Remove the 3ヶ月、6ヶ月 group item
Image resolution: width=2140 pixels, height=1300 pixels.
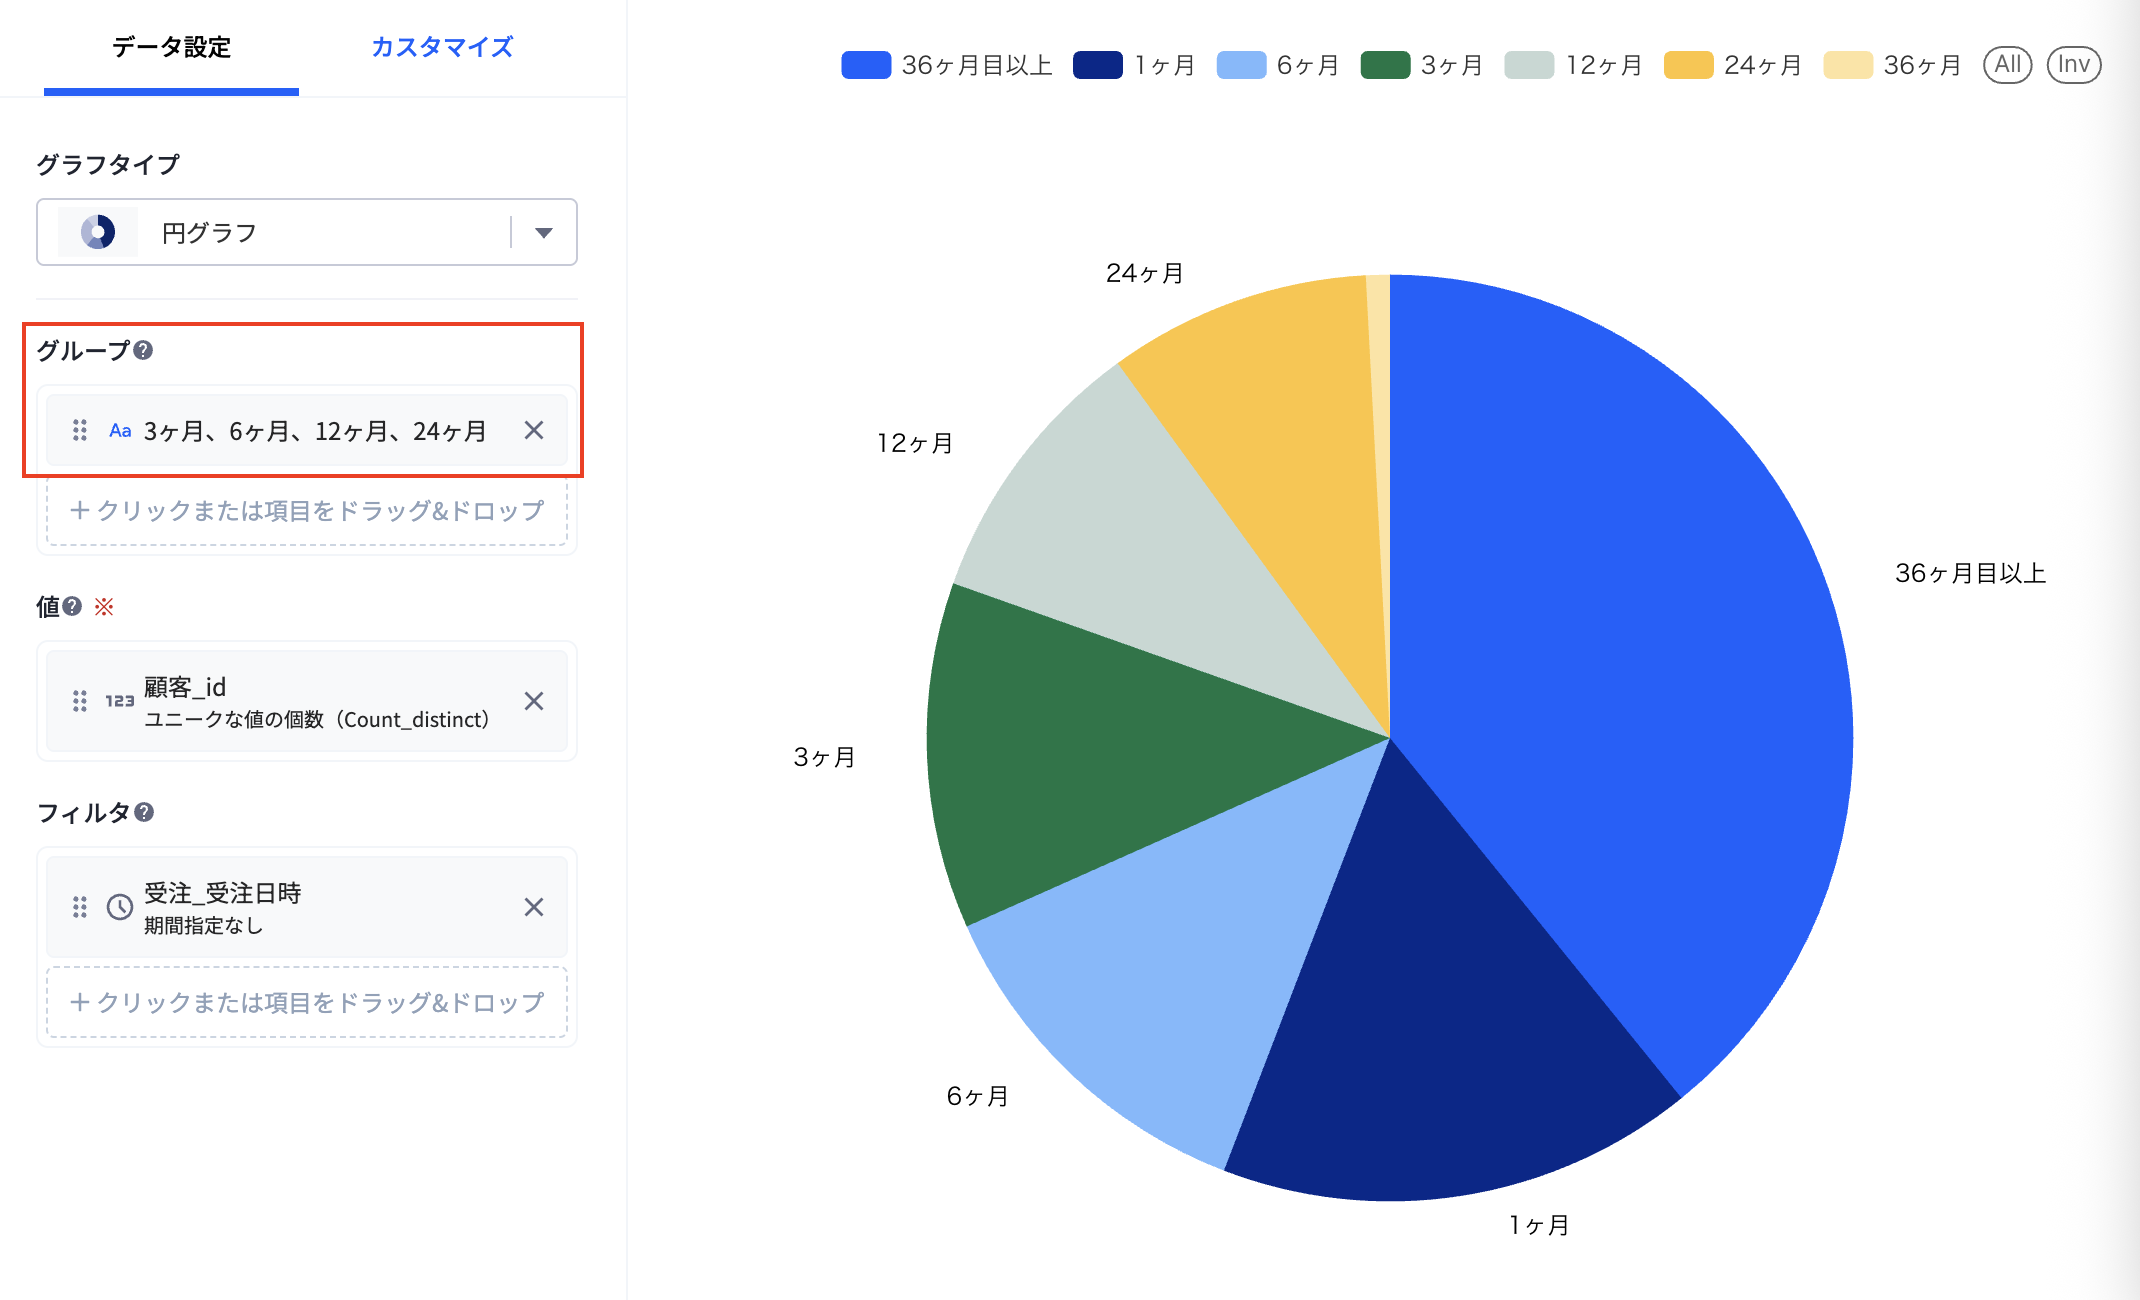click(534, 430)
